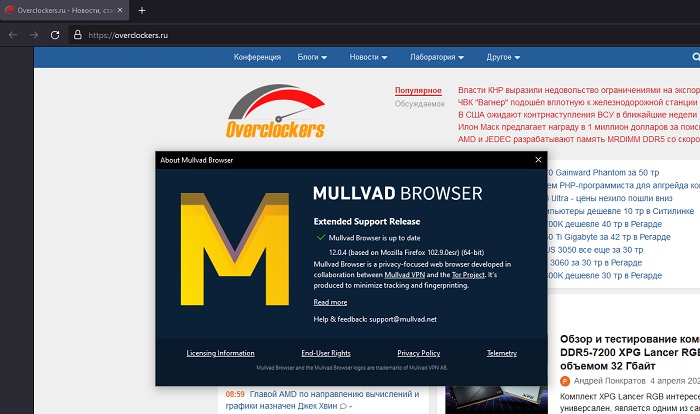Reload the page with refresh icon

pyautogui.click(x=55, y=35)
